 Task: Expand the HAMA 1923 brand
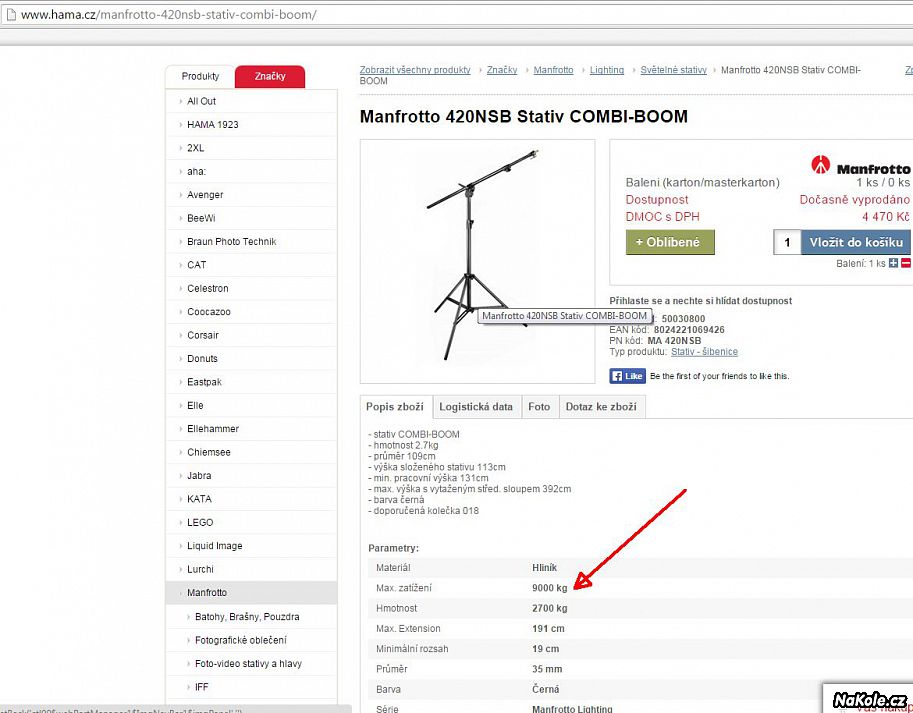click(213, 125)
